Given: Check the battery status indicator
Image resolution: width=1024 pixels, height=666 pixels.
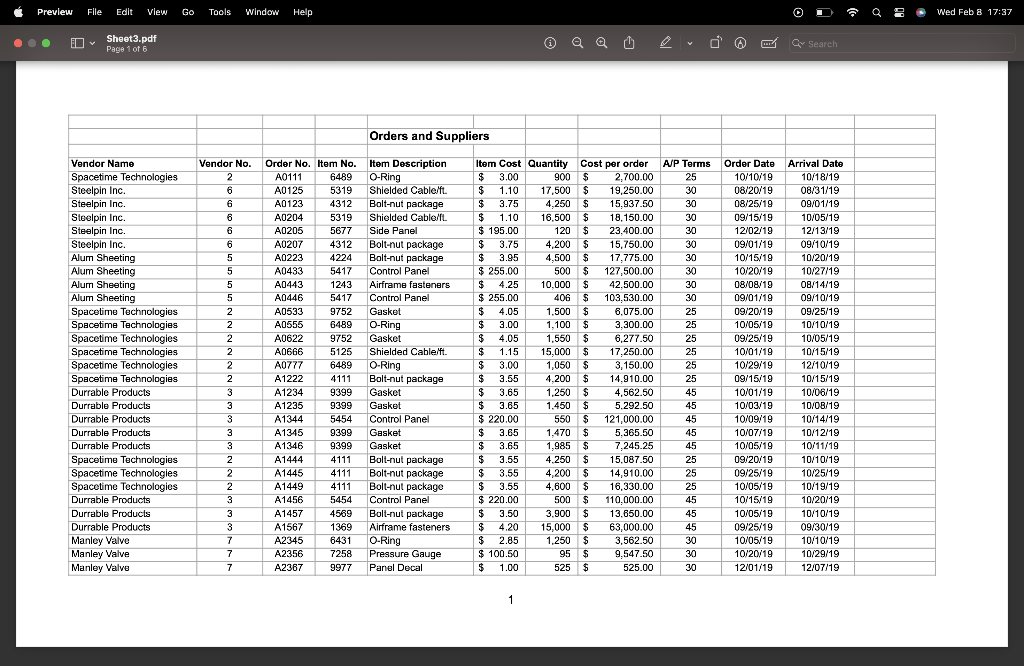Looking at the screenshot, I should [824, 12].
